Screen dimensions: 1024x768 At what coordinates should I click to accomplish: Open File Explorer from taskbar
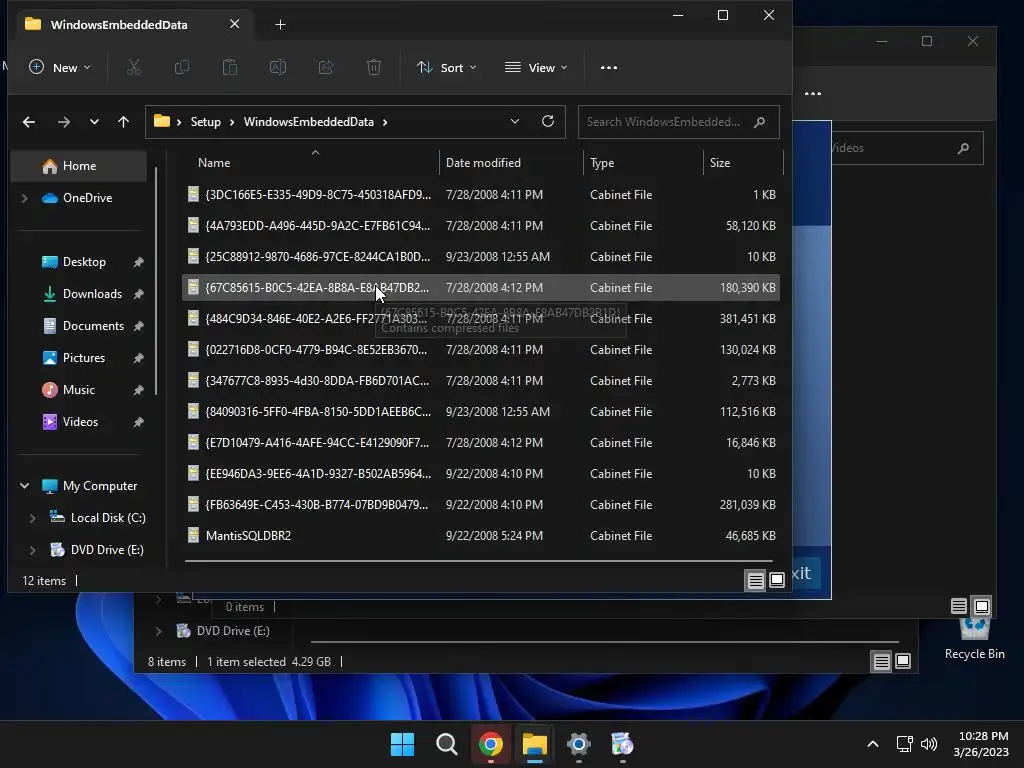pyautogui.click(x=535, y=744)
